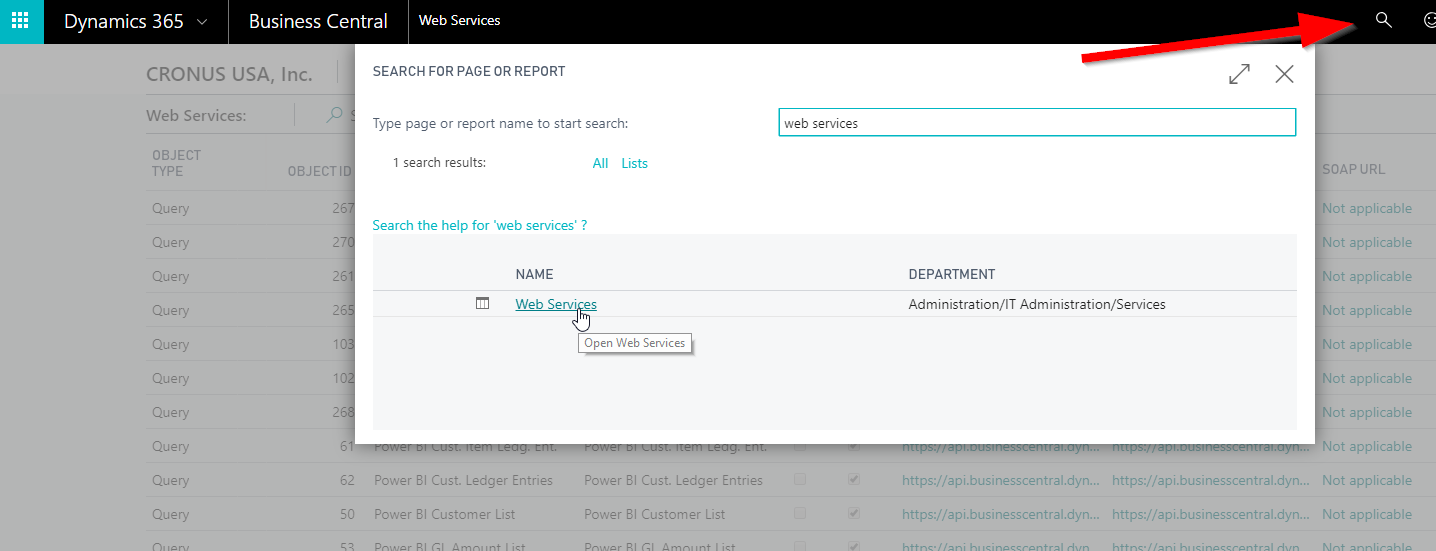Click Not applicable in object 261 row
Viewport: 1436px width, 551px height.
[x=1367, y=276]
